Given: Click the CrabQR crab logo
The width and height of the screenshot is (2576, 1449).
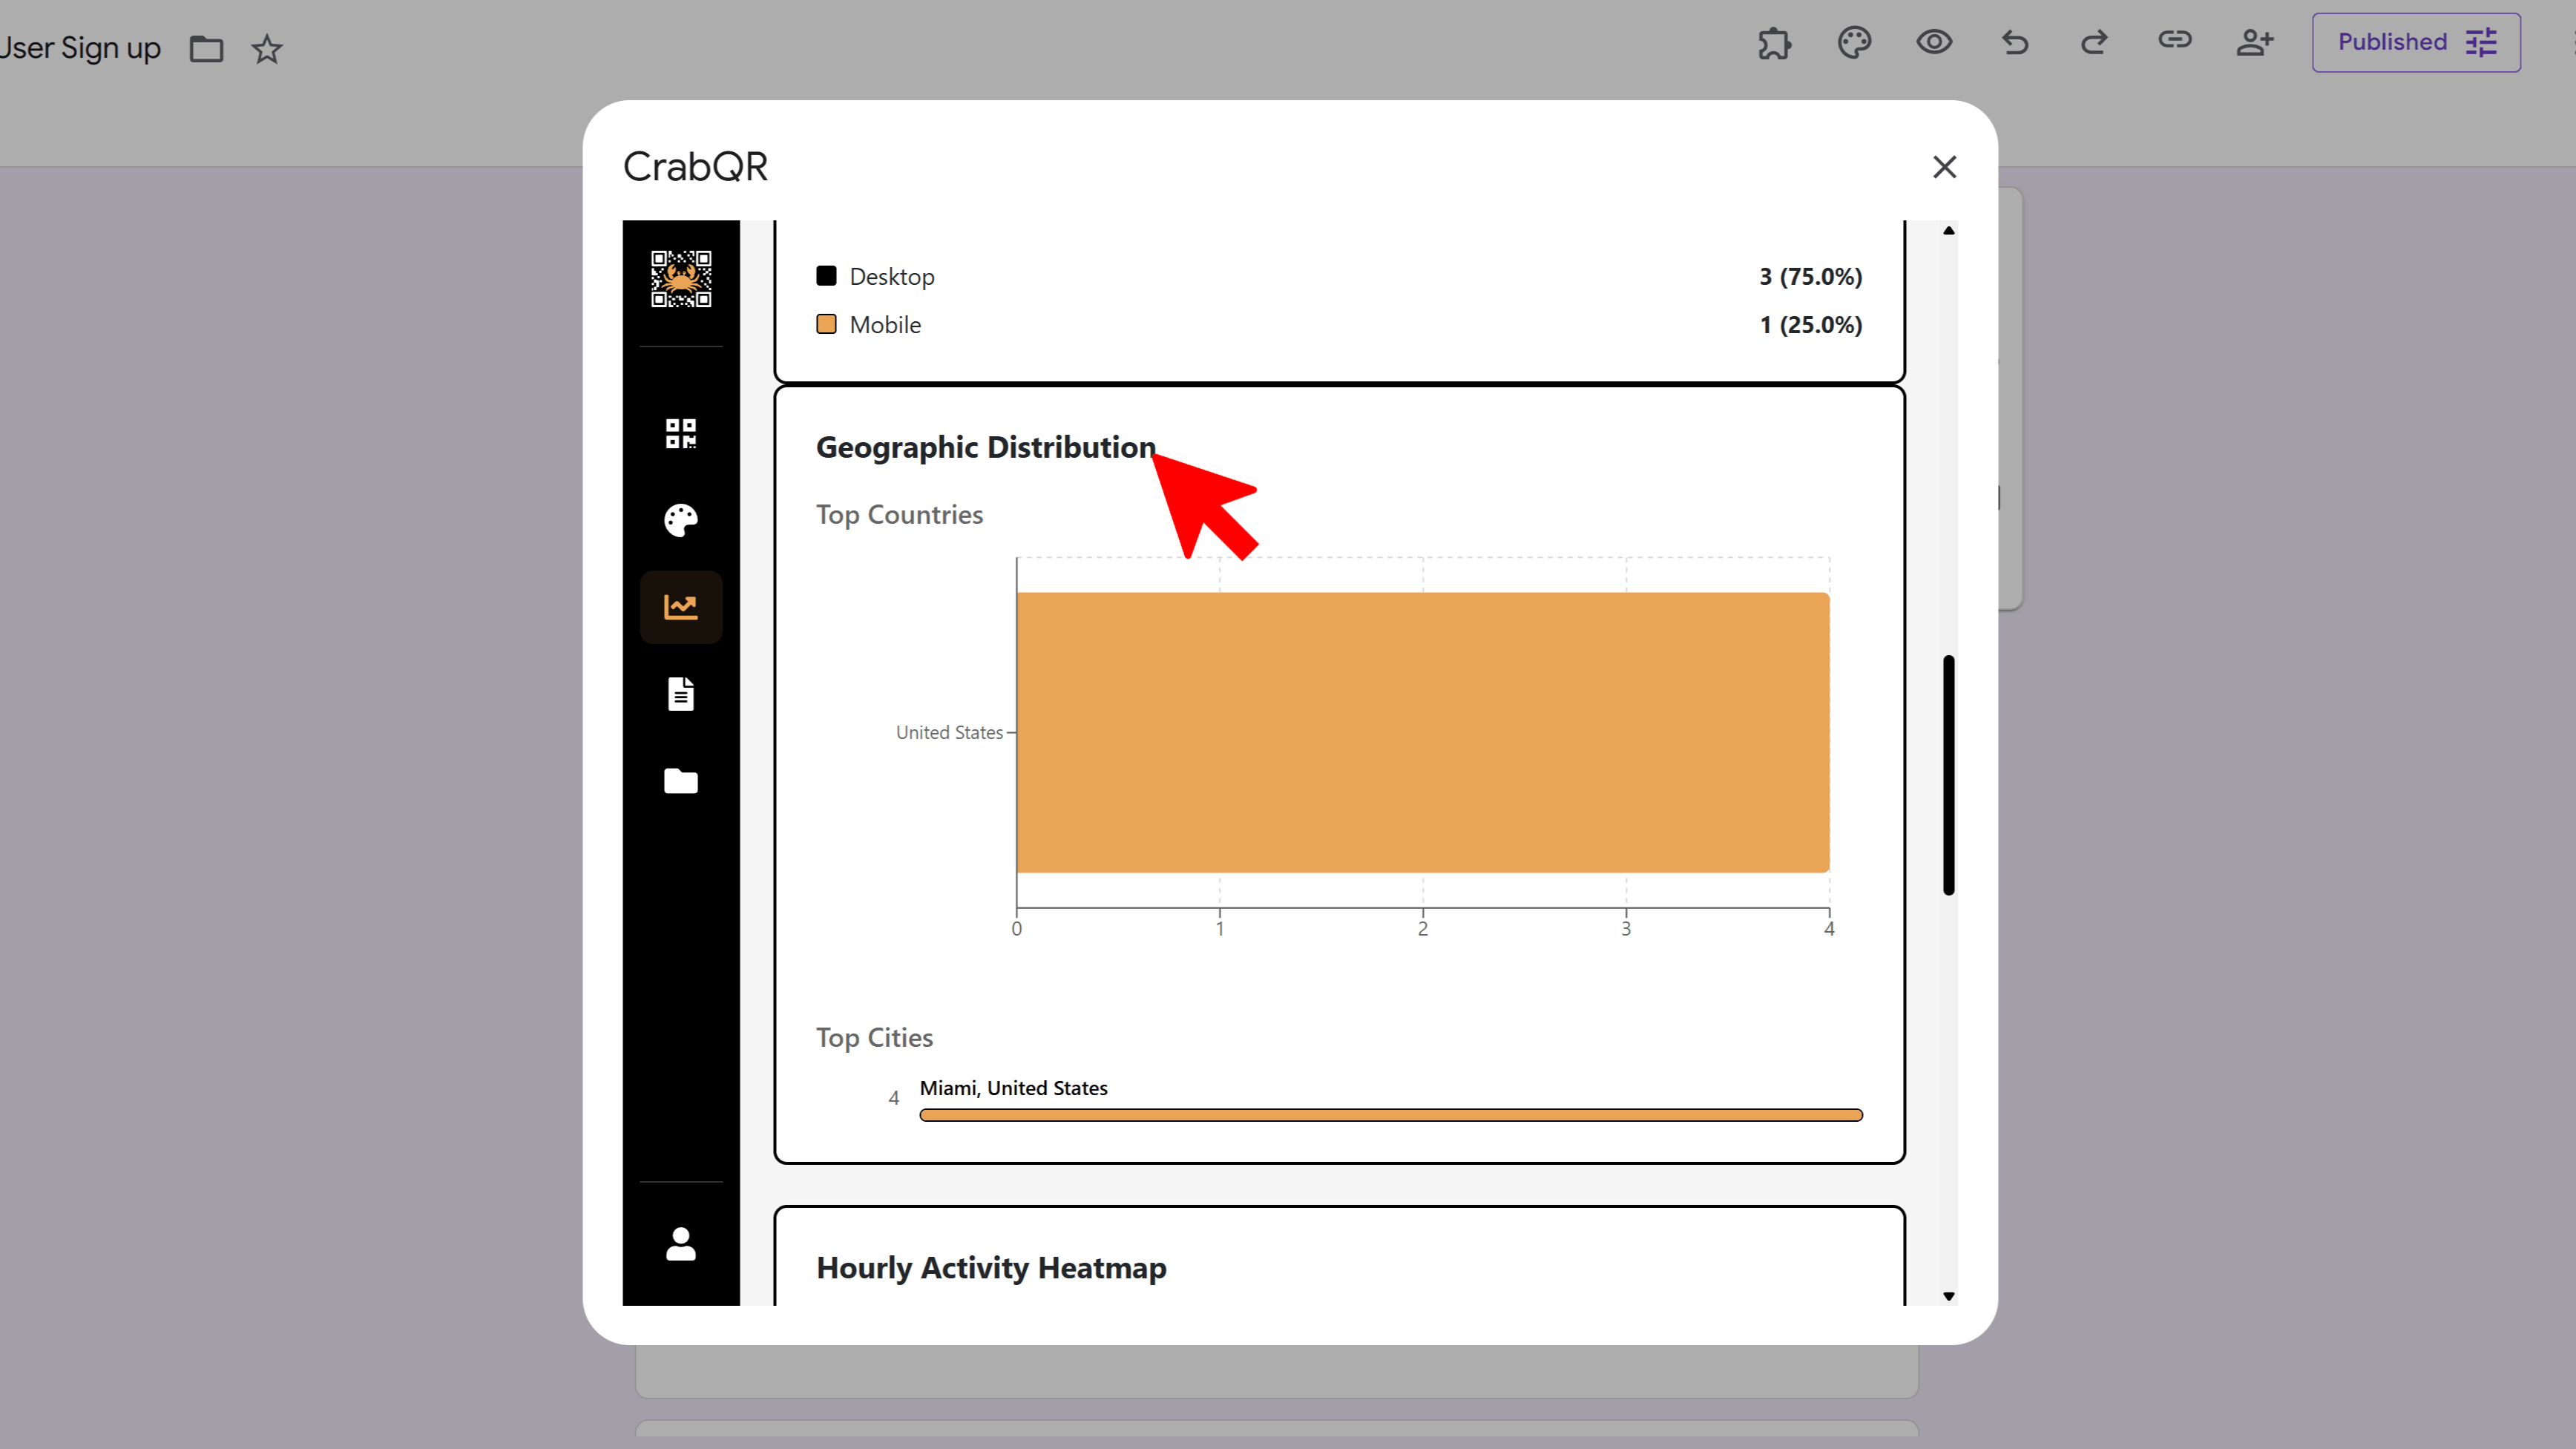Looking at the screenshot, I should pyautogui.click(x=681, y=279).
